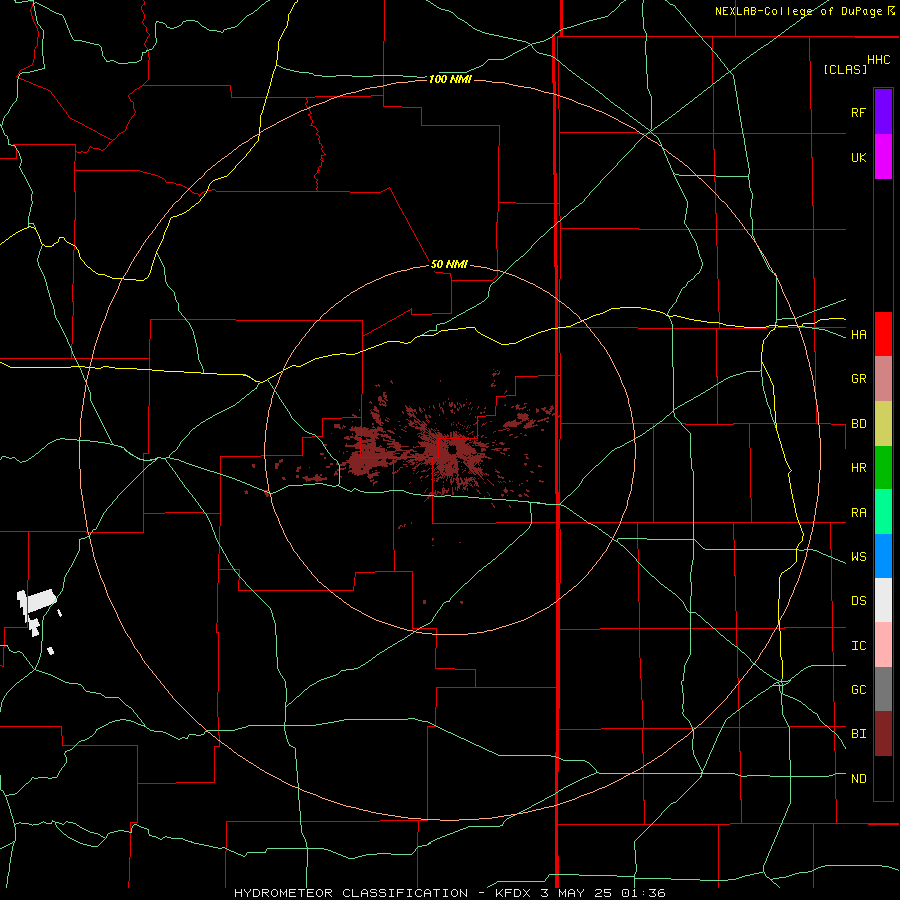Click the GC legend label
The height and width of the screenshot is (900, 900).
[x=858, y=689]
